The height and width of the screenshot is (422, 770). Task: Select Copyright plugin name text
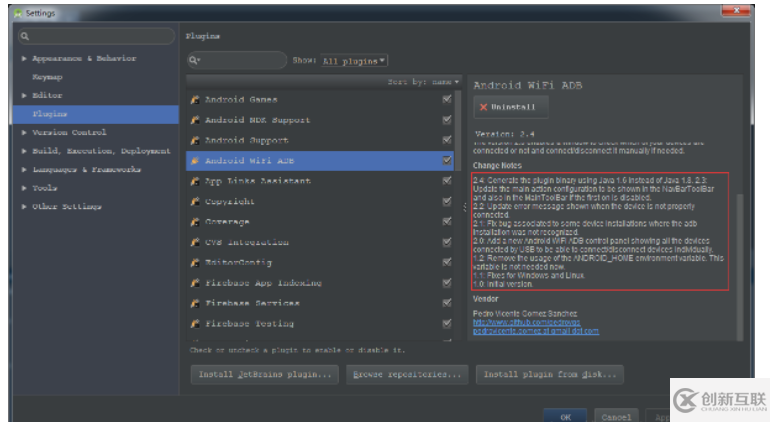(230, 201)
